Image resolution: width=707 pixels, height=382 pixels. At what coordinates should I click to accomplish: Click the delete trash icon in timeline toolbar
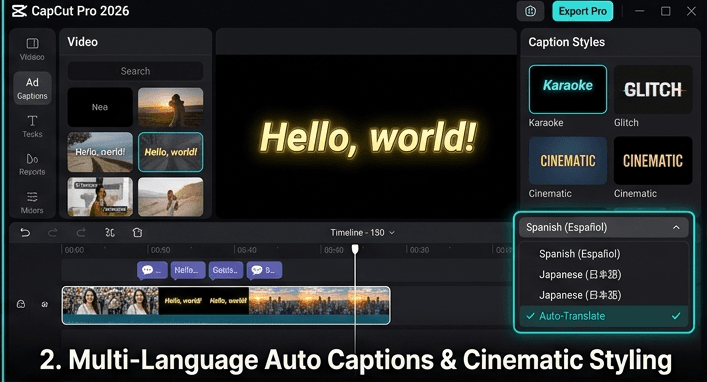(x=138, y=233)
